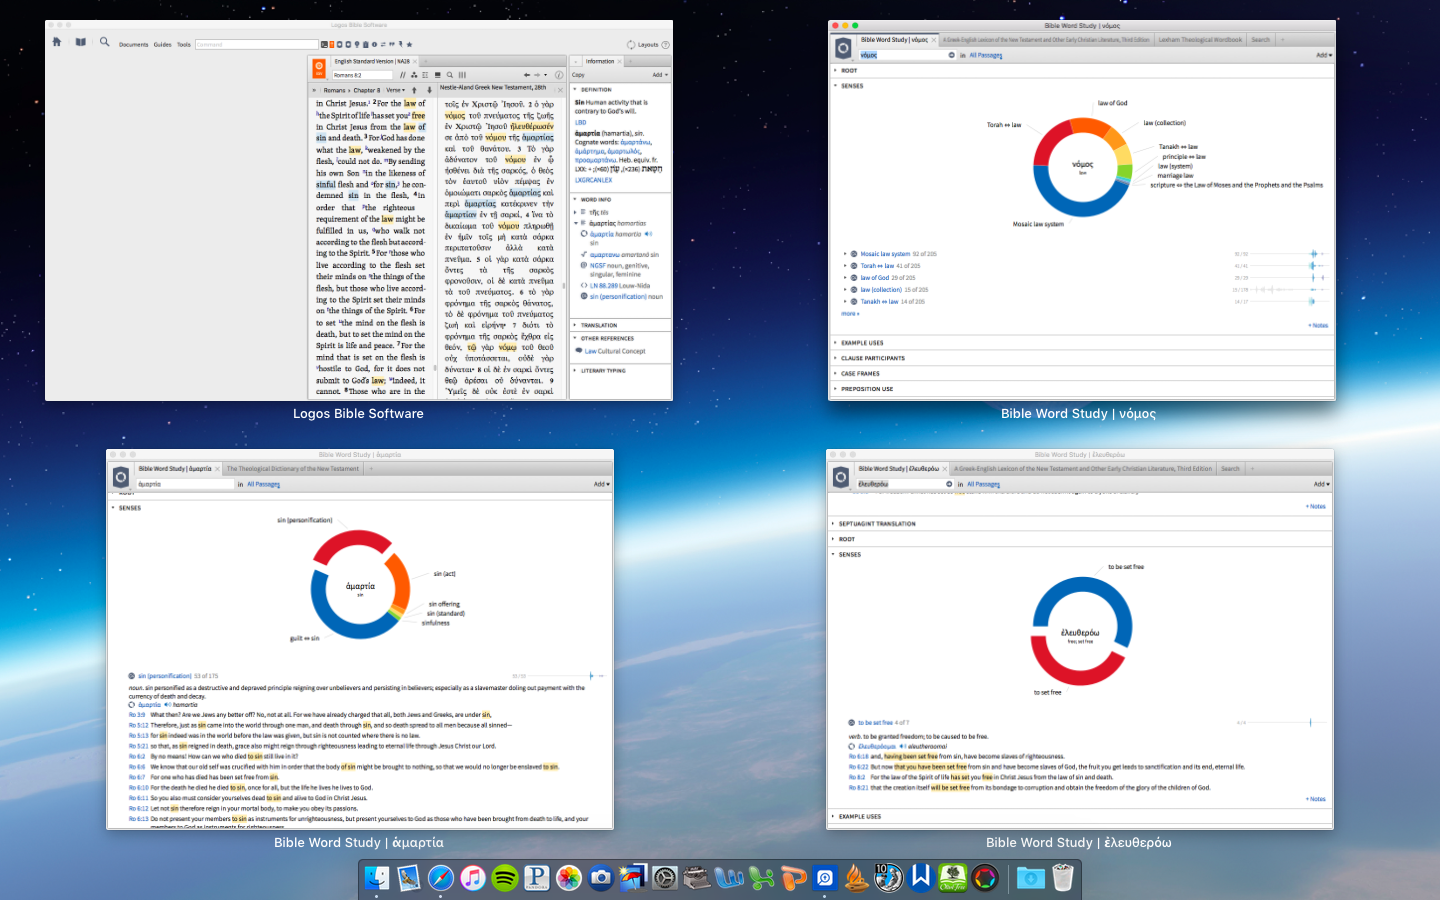Viewport: 1440px width, 900px height.
Task: Select the Information panel tab
Action: coord(600,61)
